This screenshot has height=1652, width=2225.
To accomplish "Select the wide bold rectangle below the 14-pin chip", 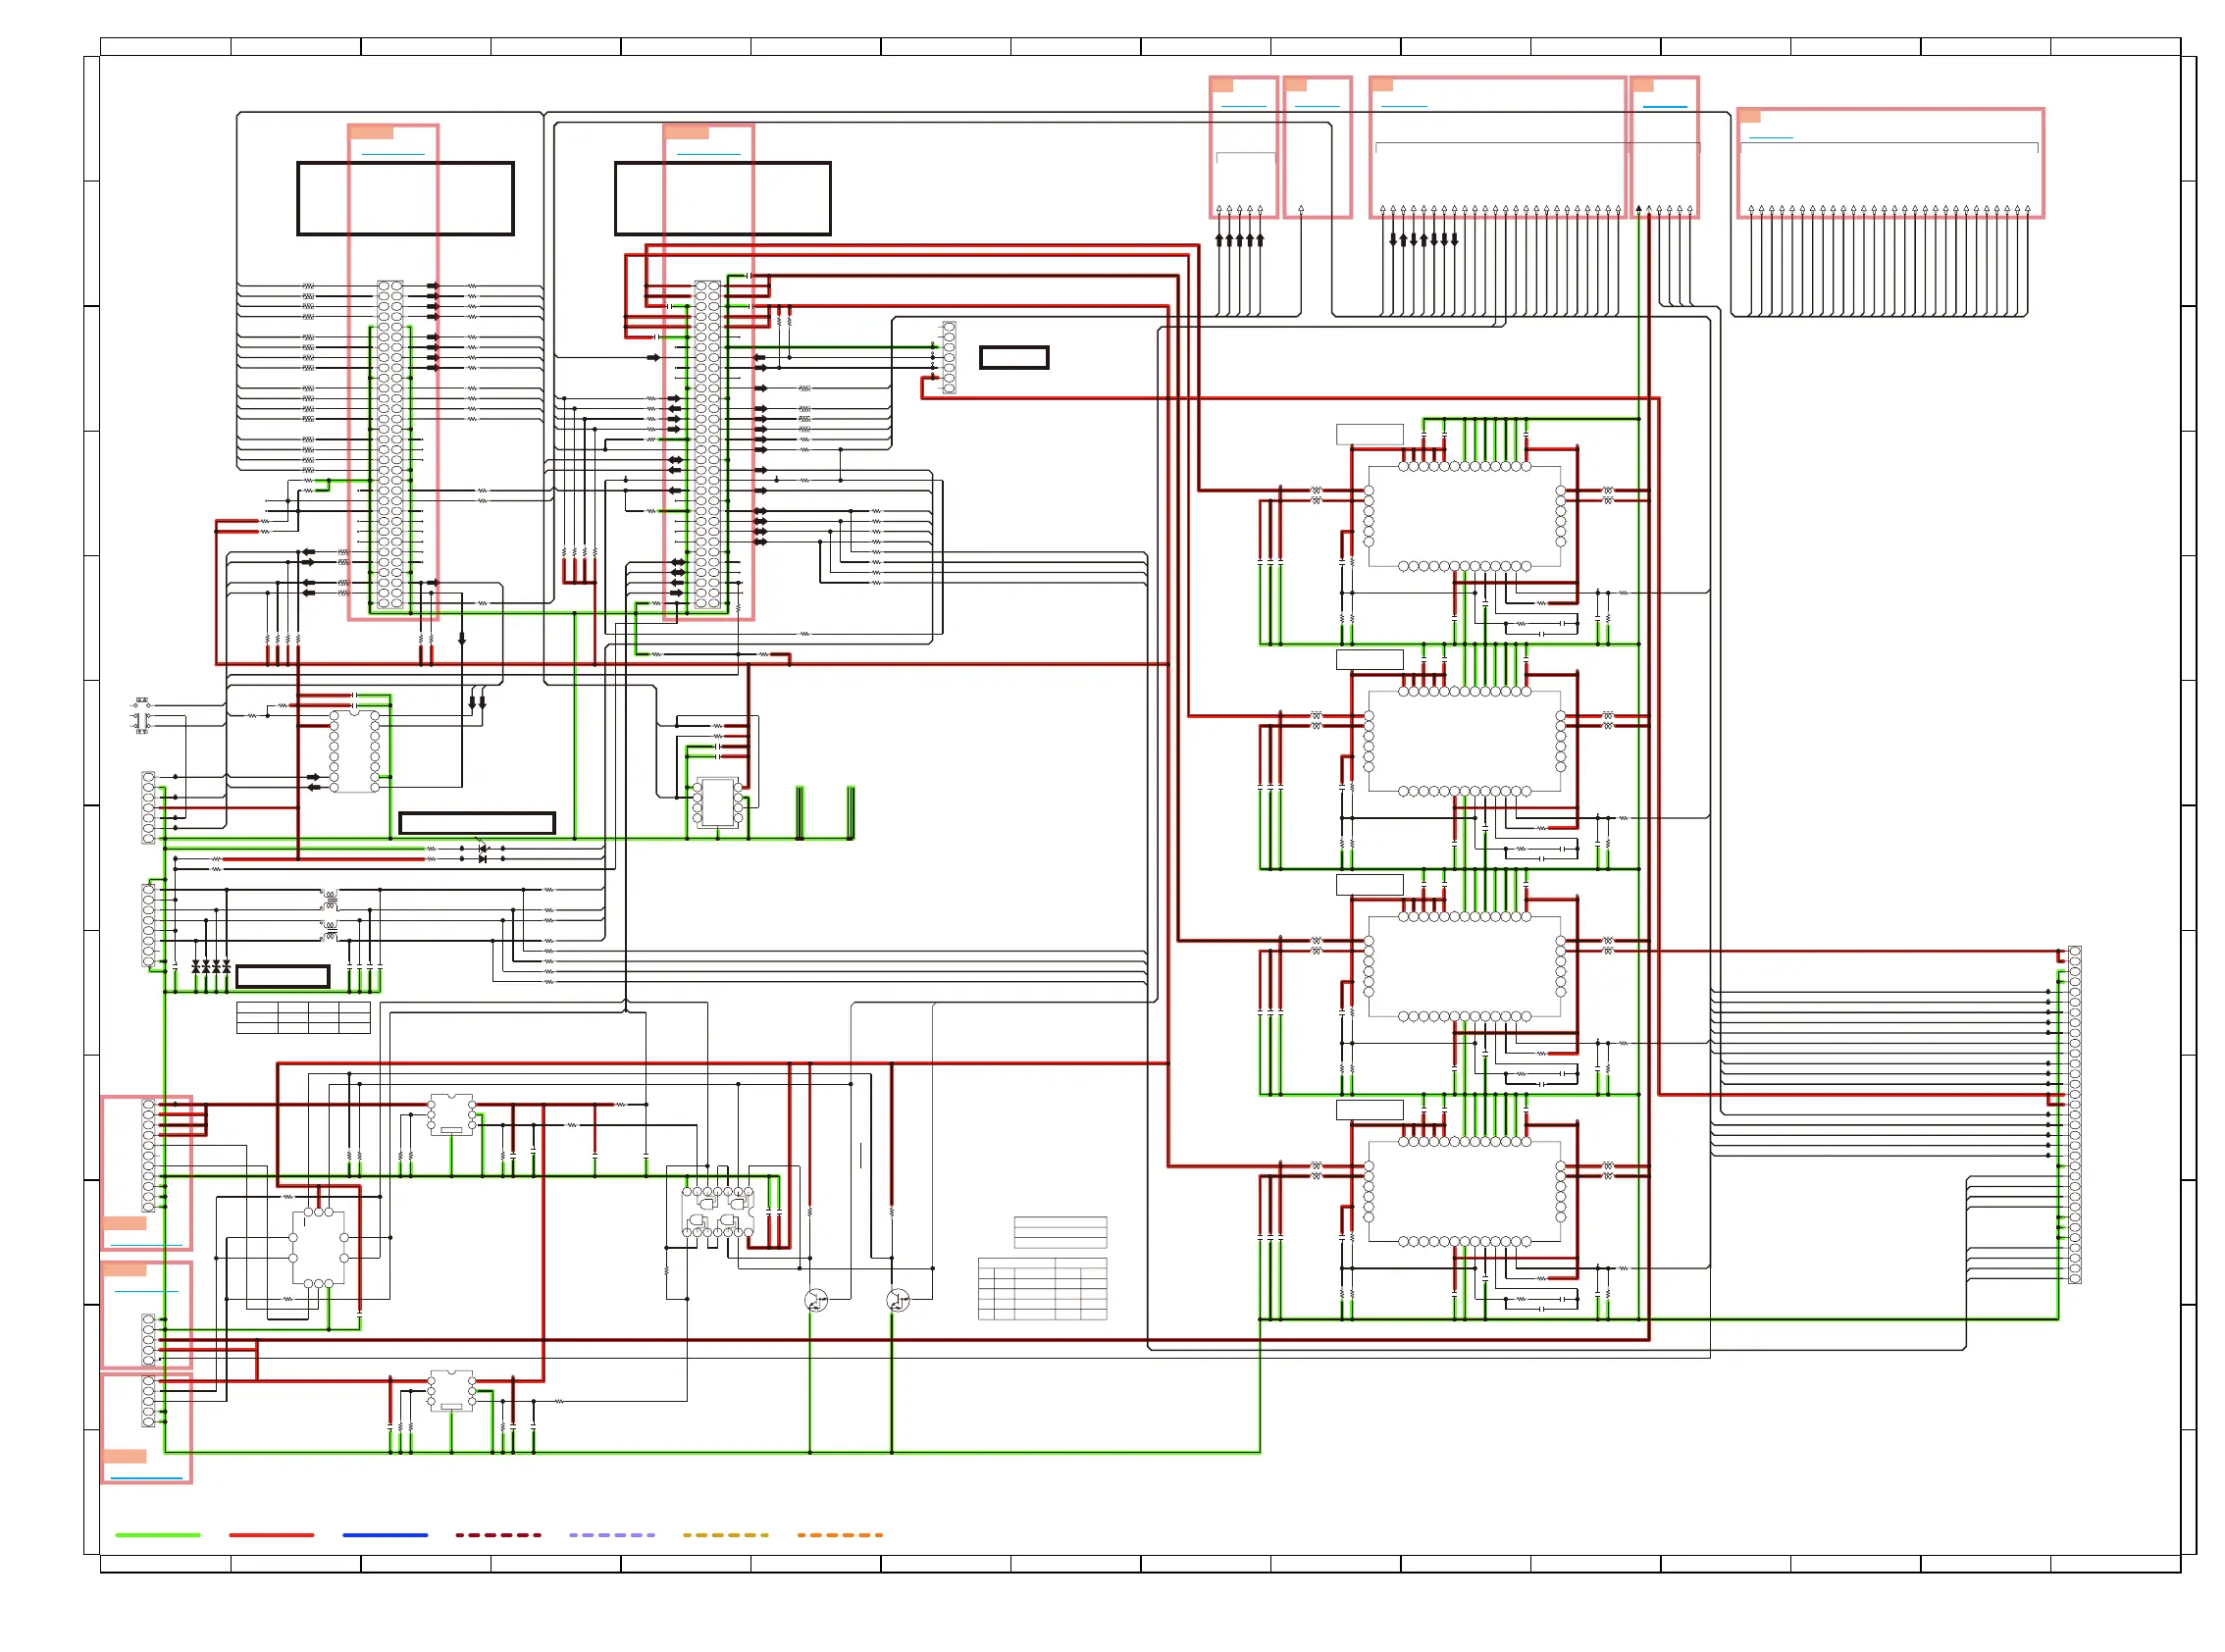I will pos(477,823).
